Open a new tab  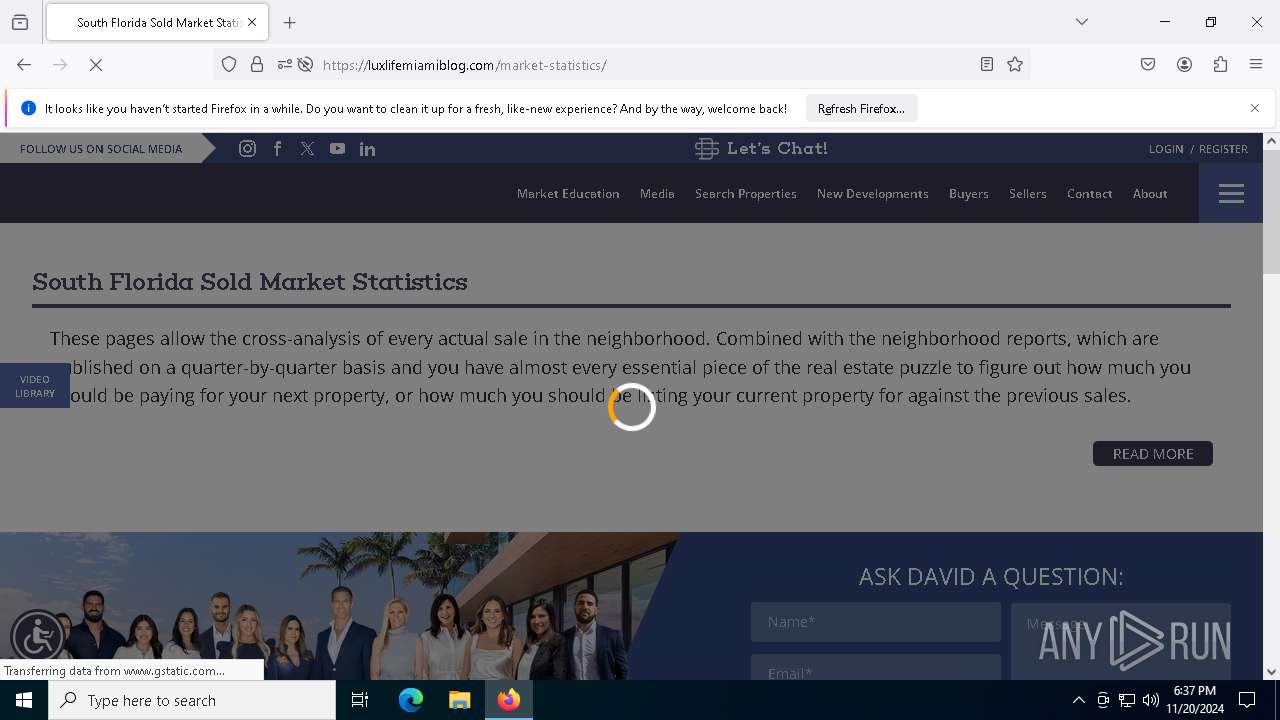click(x=290, y=22)
